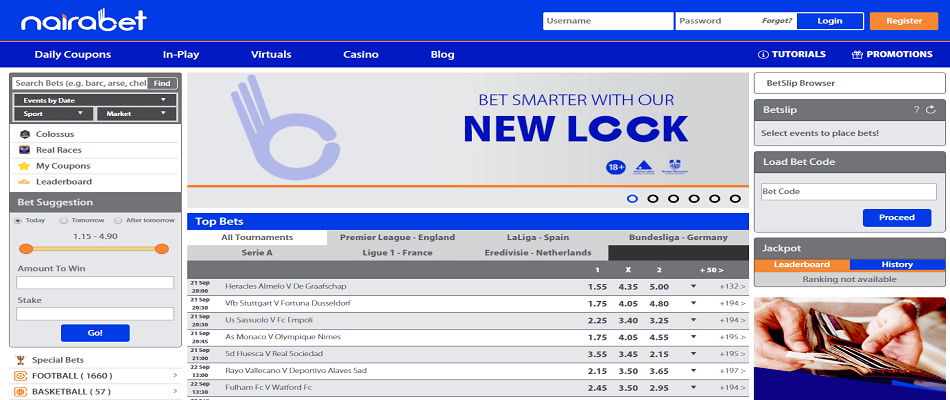
Task: Open the Sport dropdown
Action: click(54, 114)
